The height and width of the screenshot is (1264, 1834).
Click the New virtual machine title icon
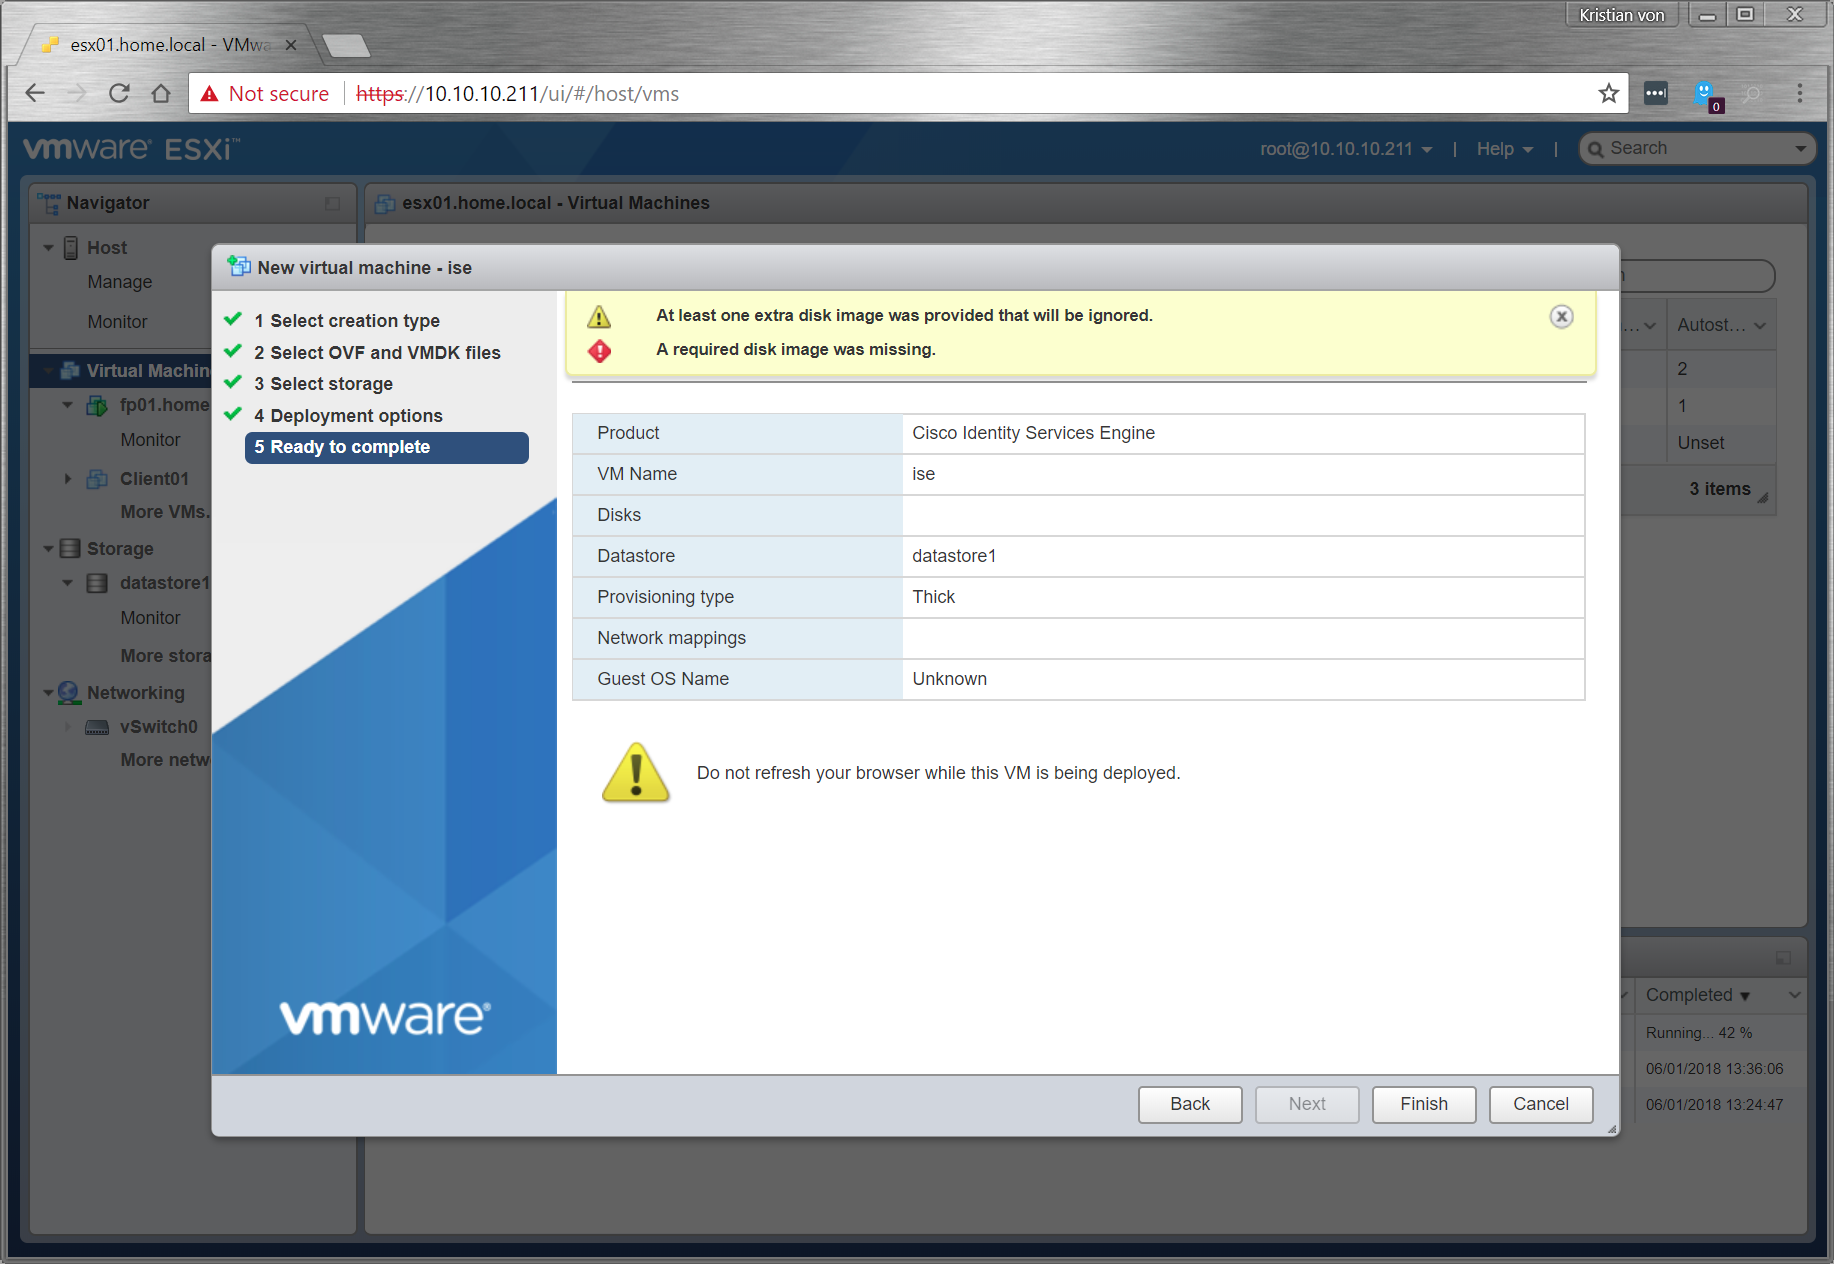(x=239, y=266)
